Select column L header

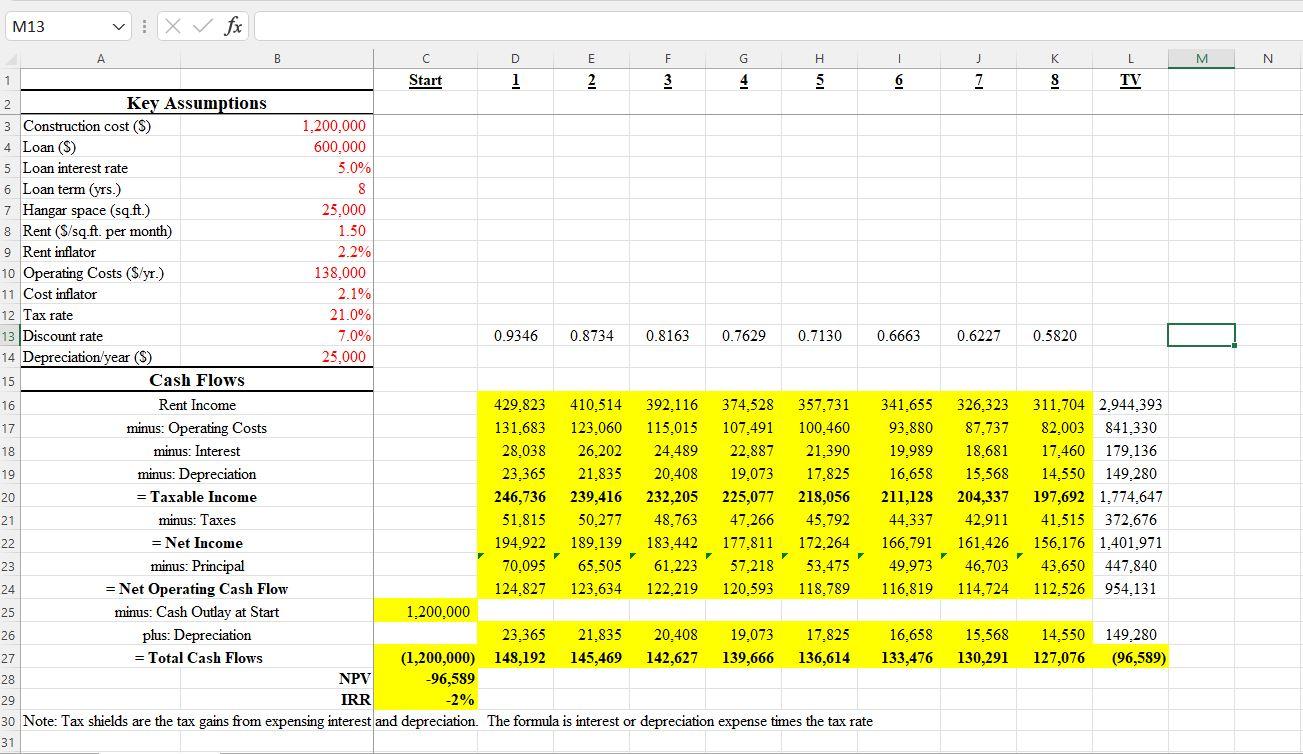pos(1130,58)
